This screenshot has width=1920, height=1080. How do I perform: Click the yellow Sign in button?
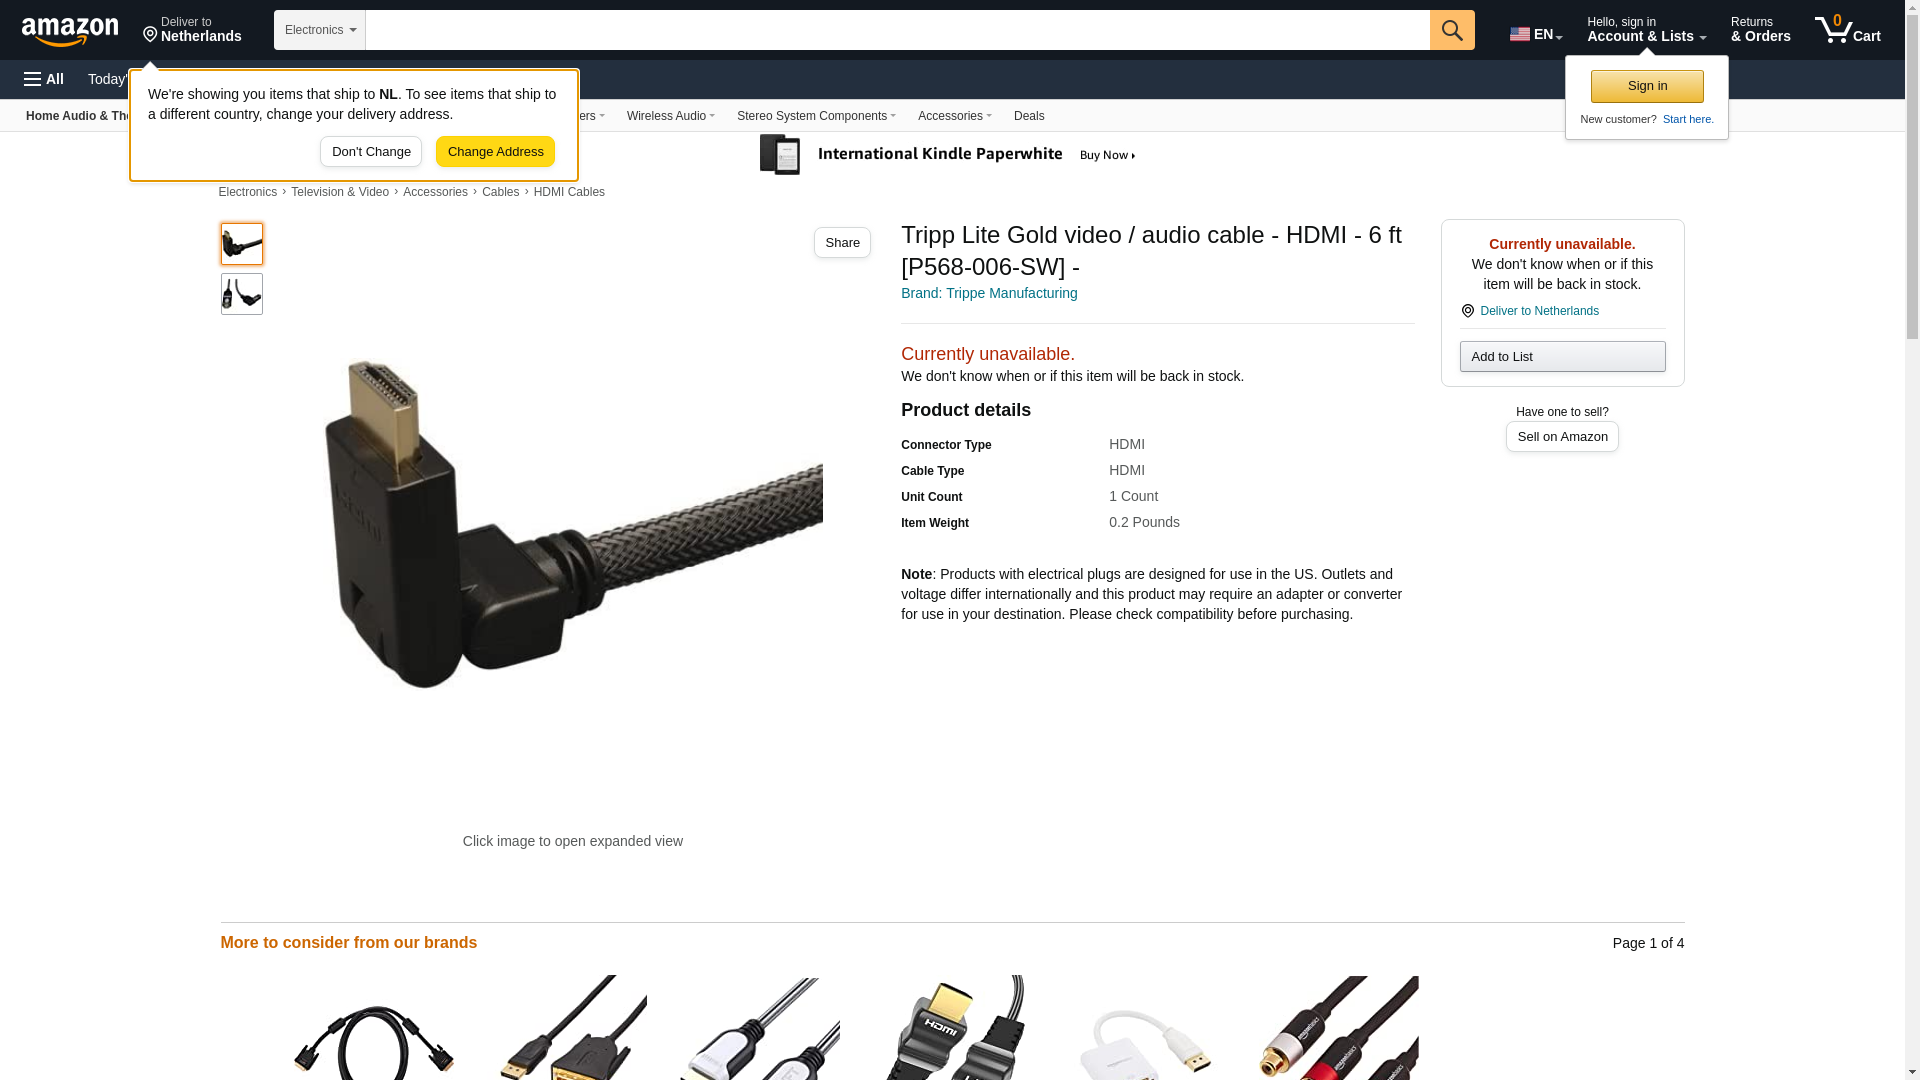[1647, 86]
